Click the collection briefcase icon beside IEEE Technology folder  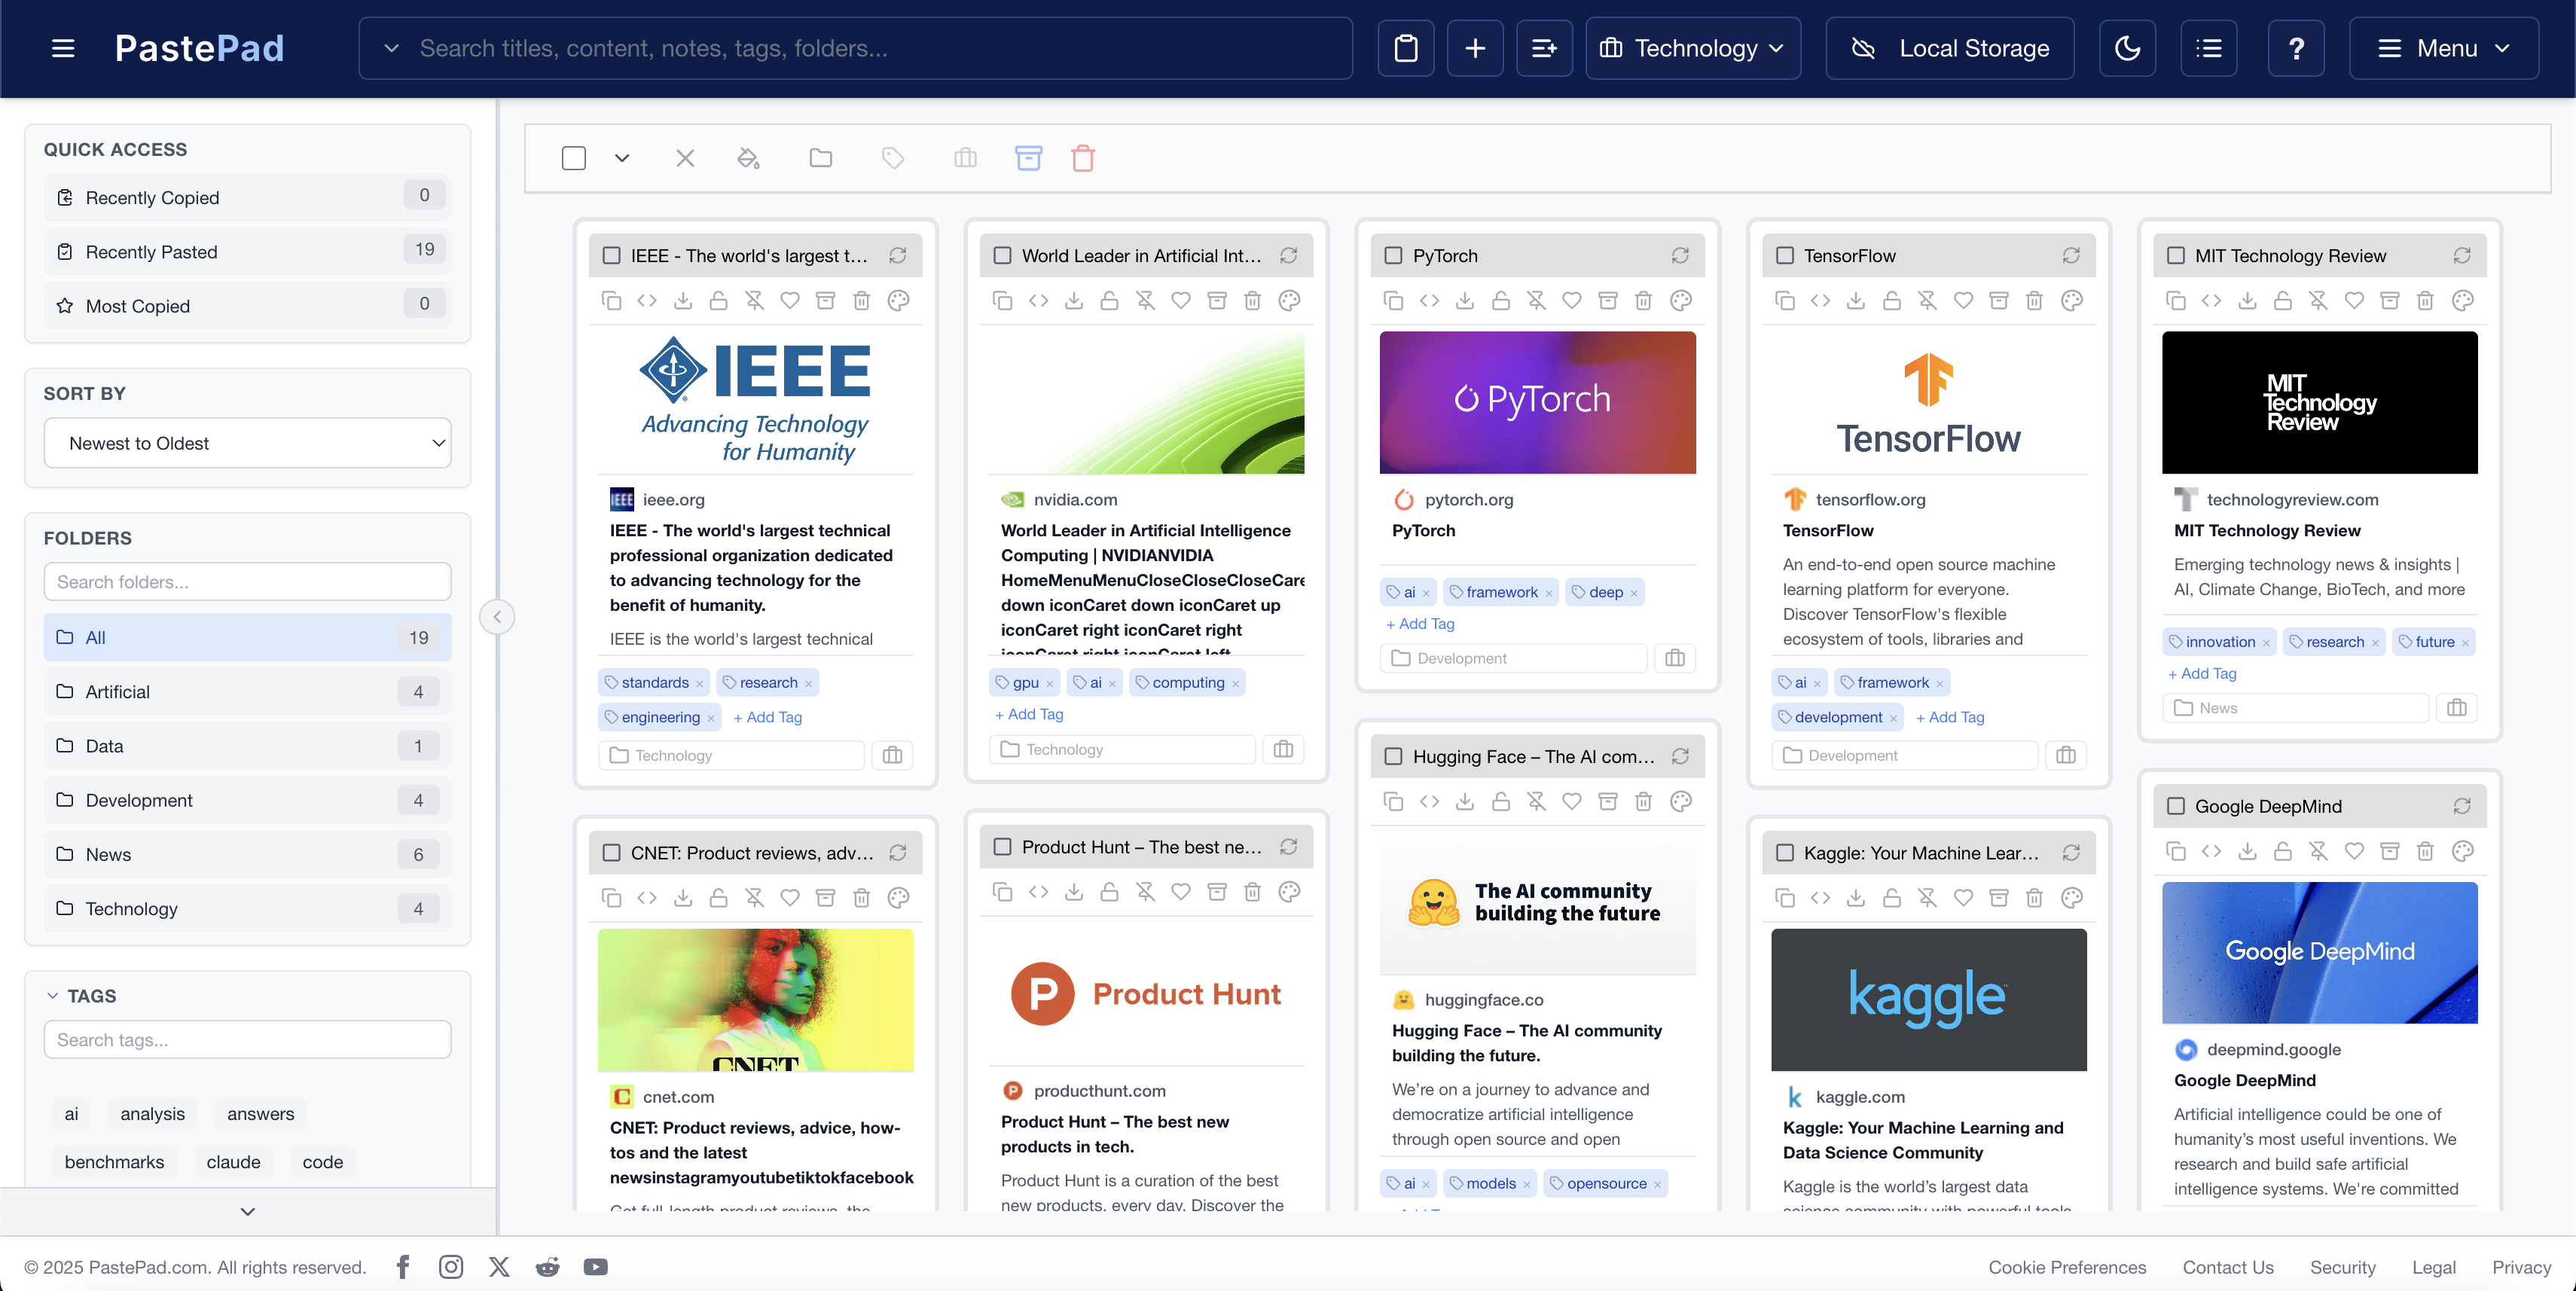(x=892, y=755)
